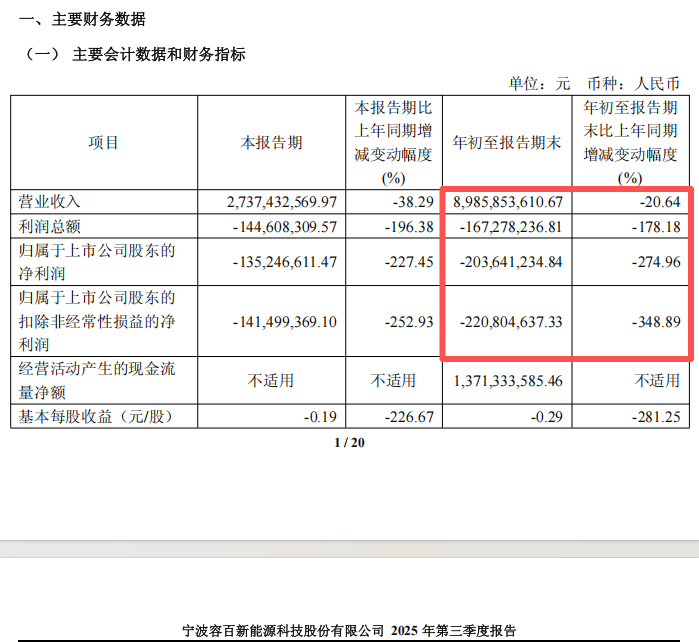Viewport: 699px width, 642px height.
Task: Click the page number 1 / 20
Action: [x=350, y=442]
